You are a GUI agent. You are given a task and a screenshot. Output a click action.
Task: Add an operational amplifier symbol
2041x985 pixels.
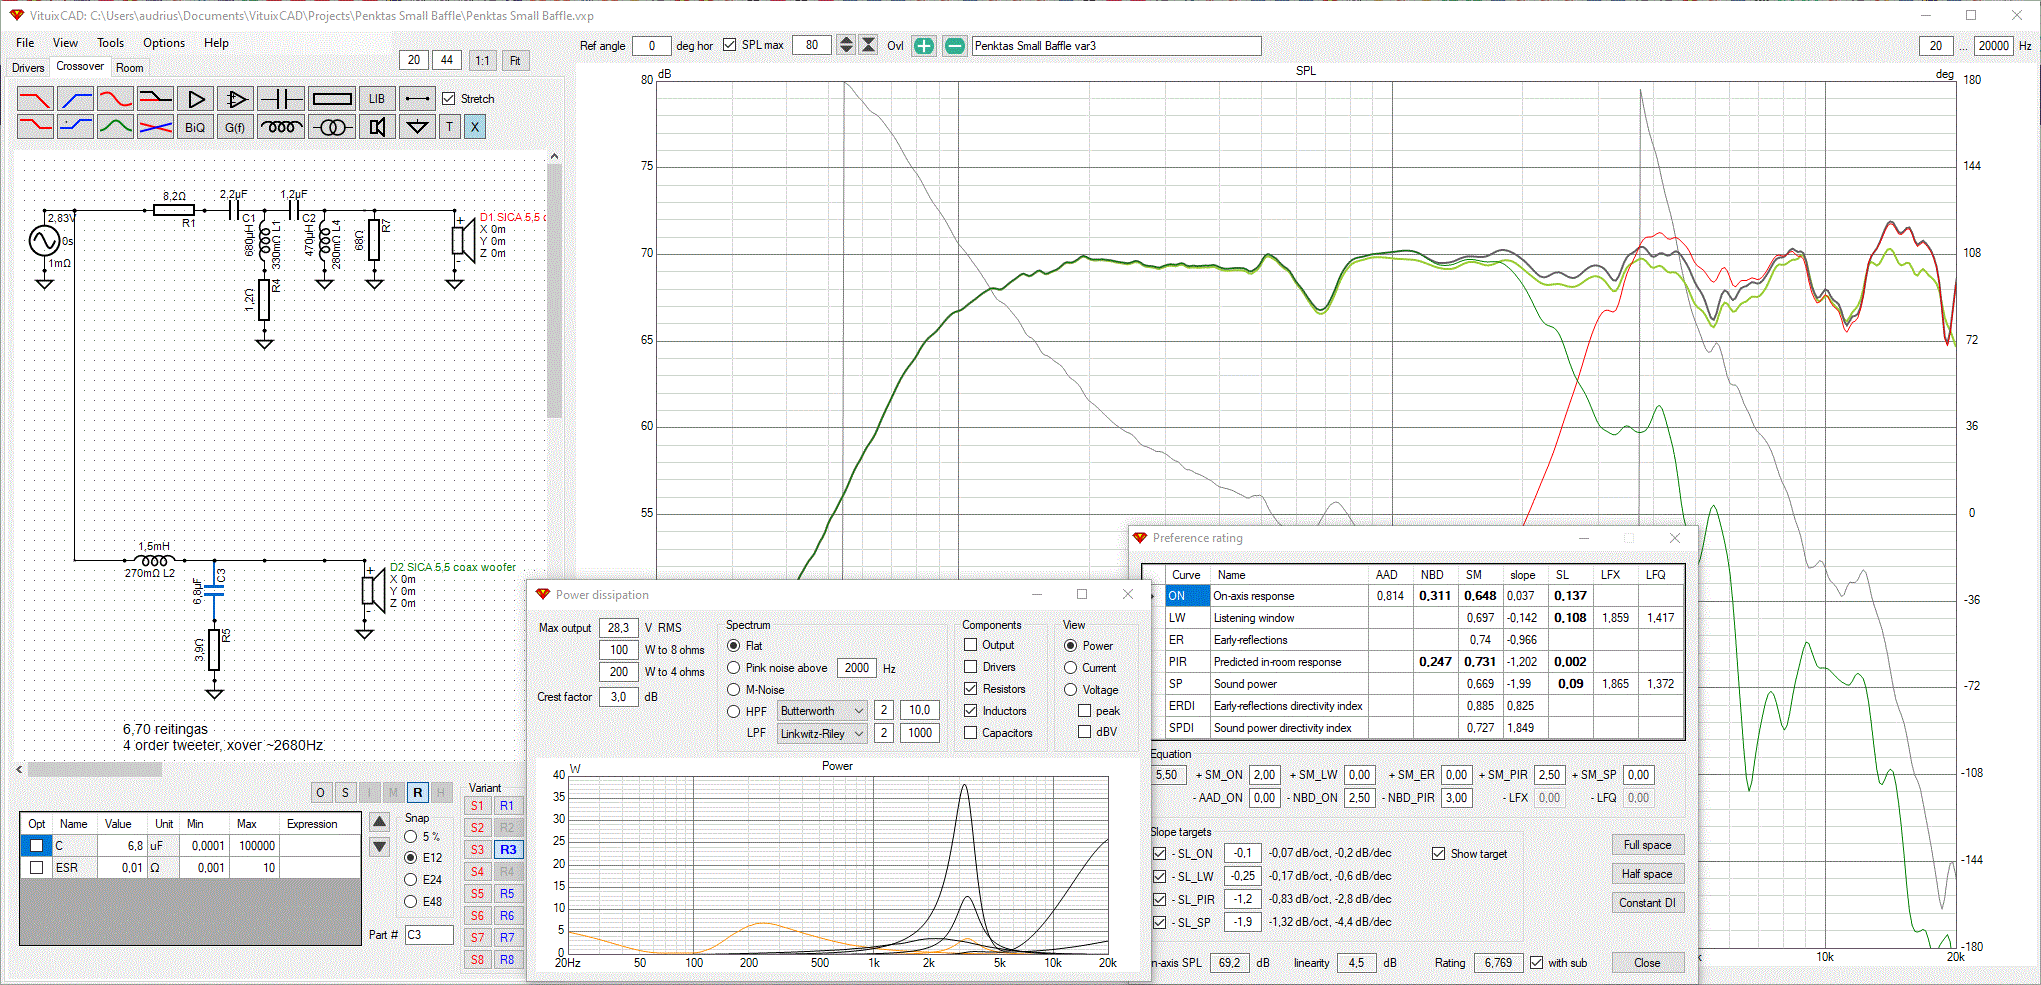coord(235,99)
